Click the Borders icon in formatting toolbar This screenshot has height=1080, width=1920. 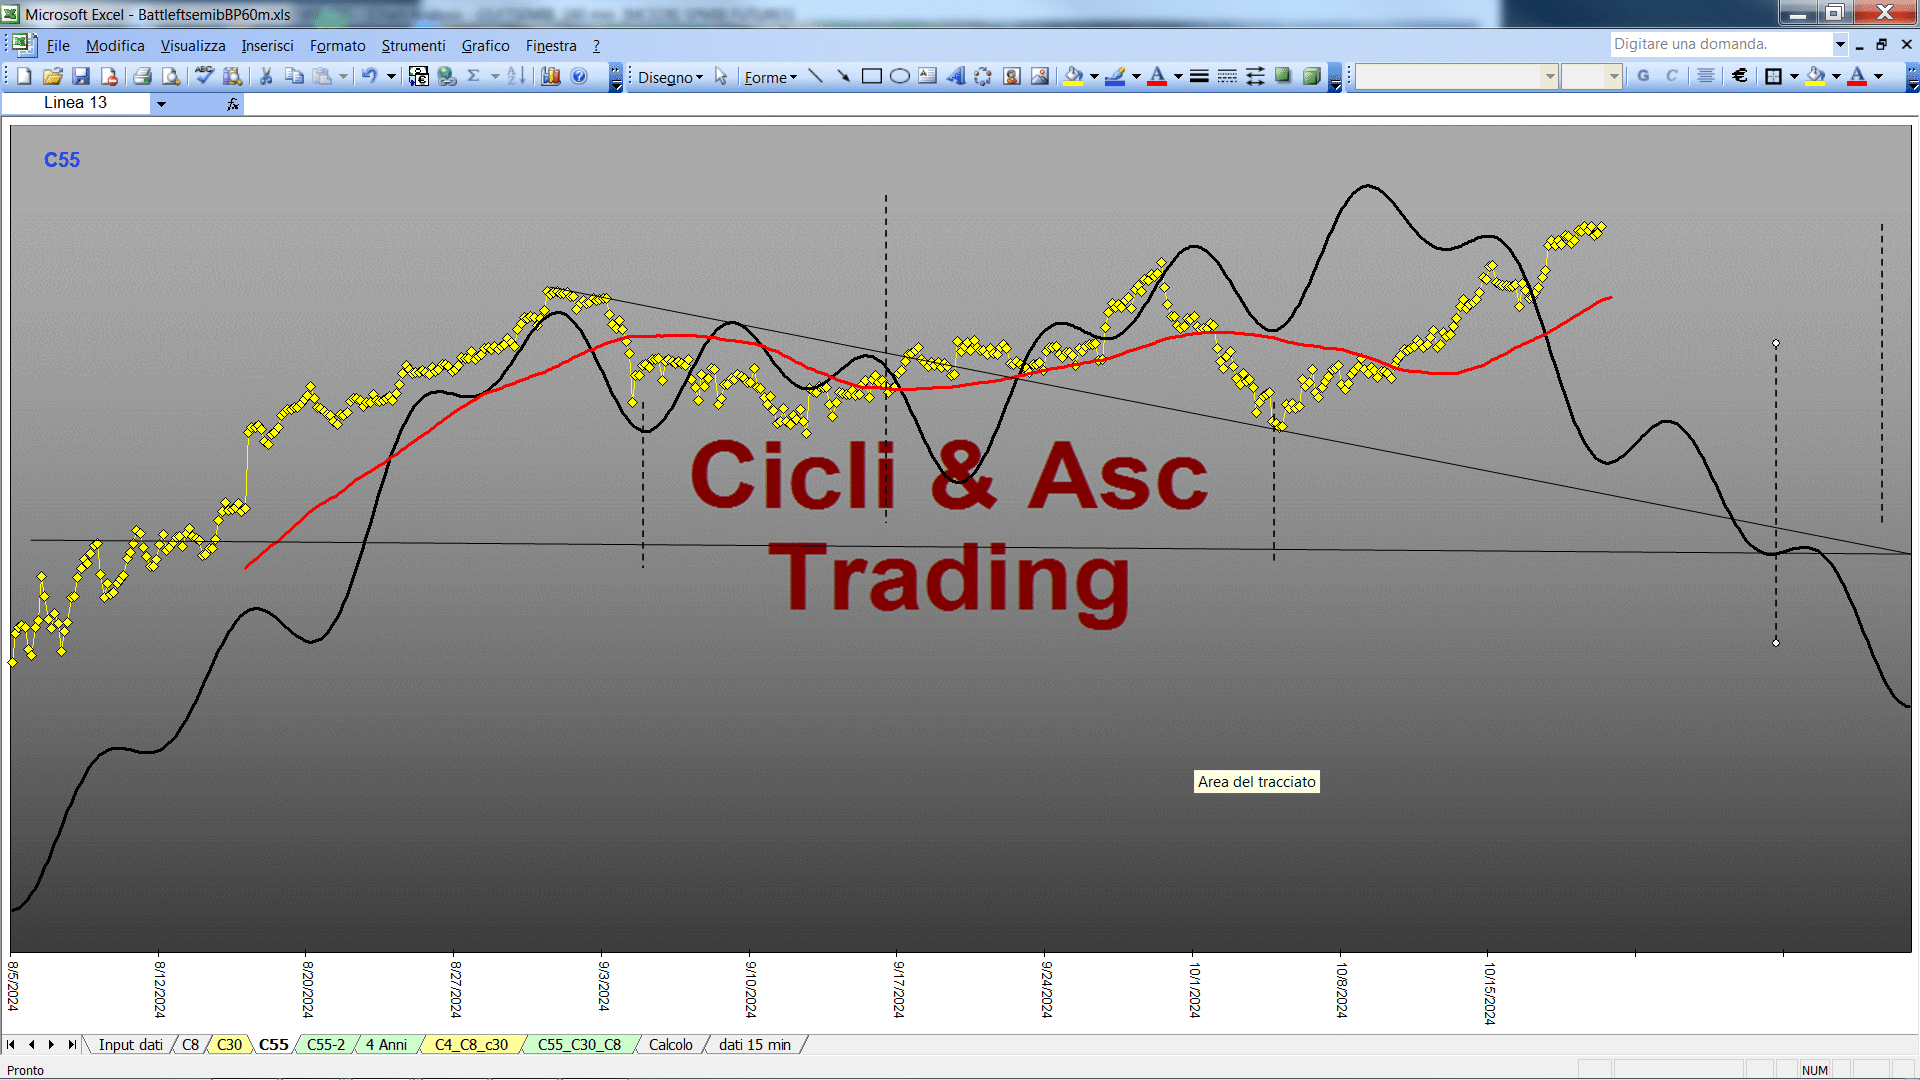[1773, 76]
